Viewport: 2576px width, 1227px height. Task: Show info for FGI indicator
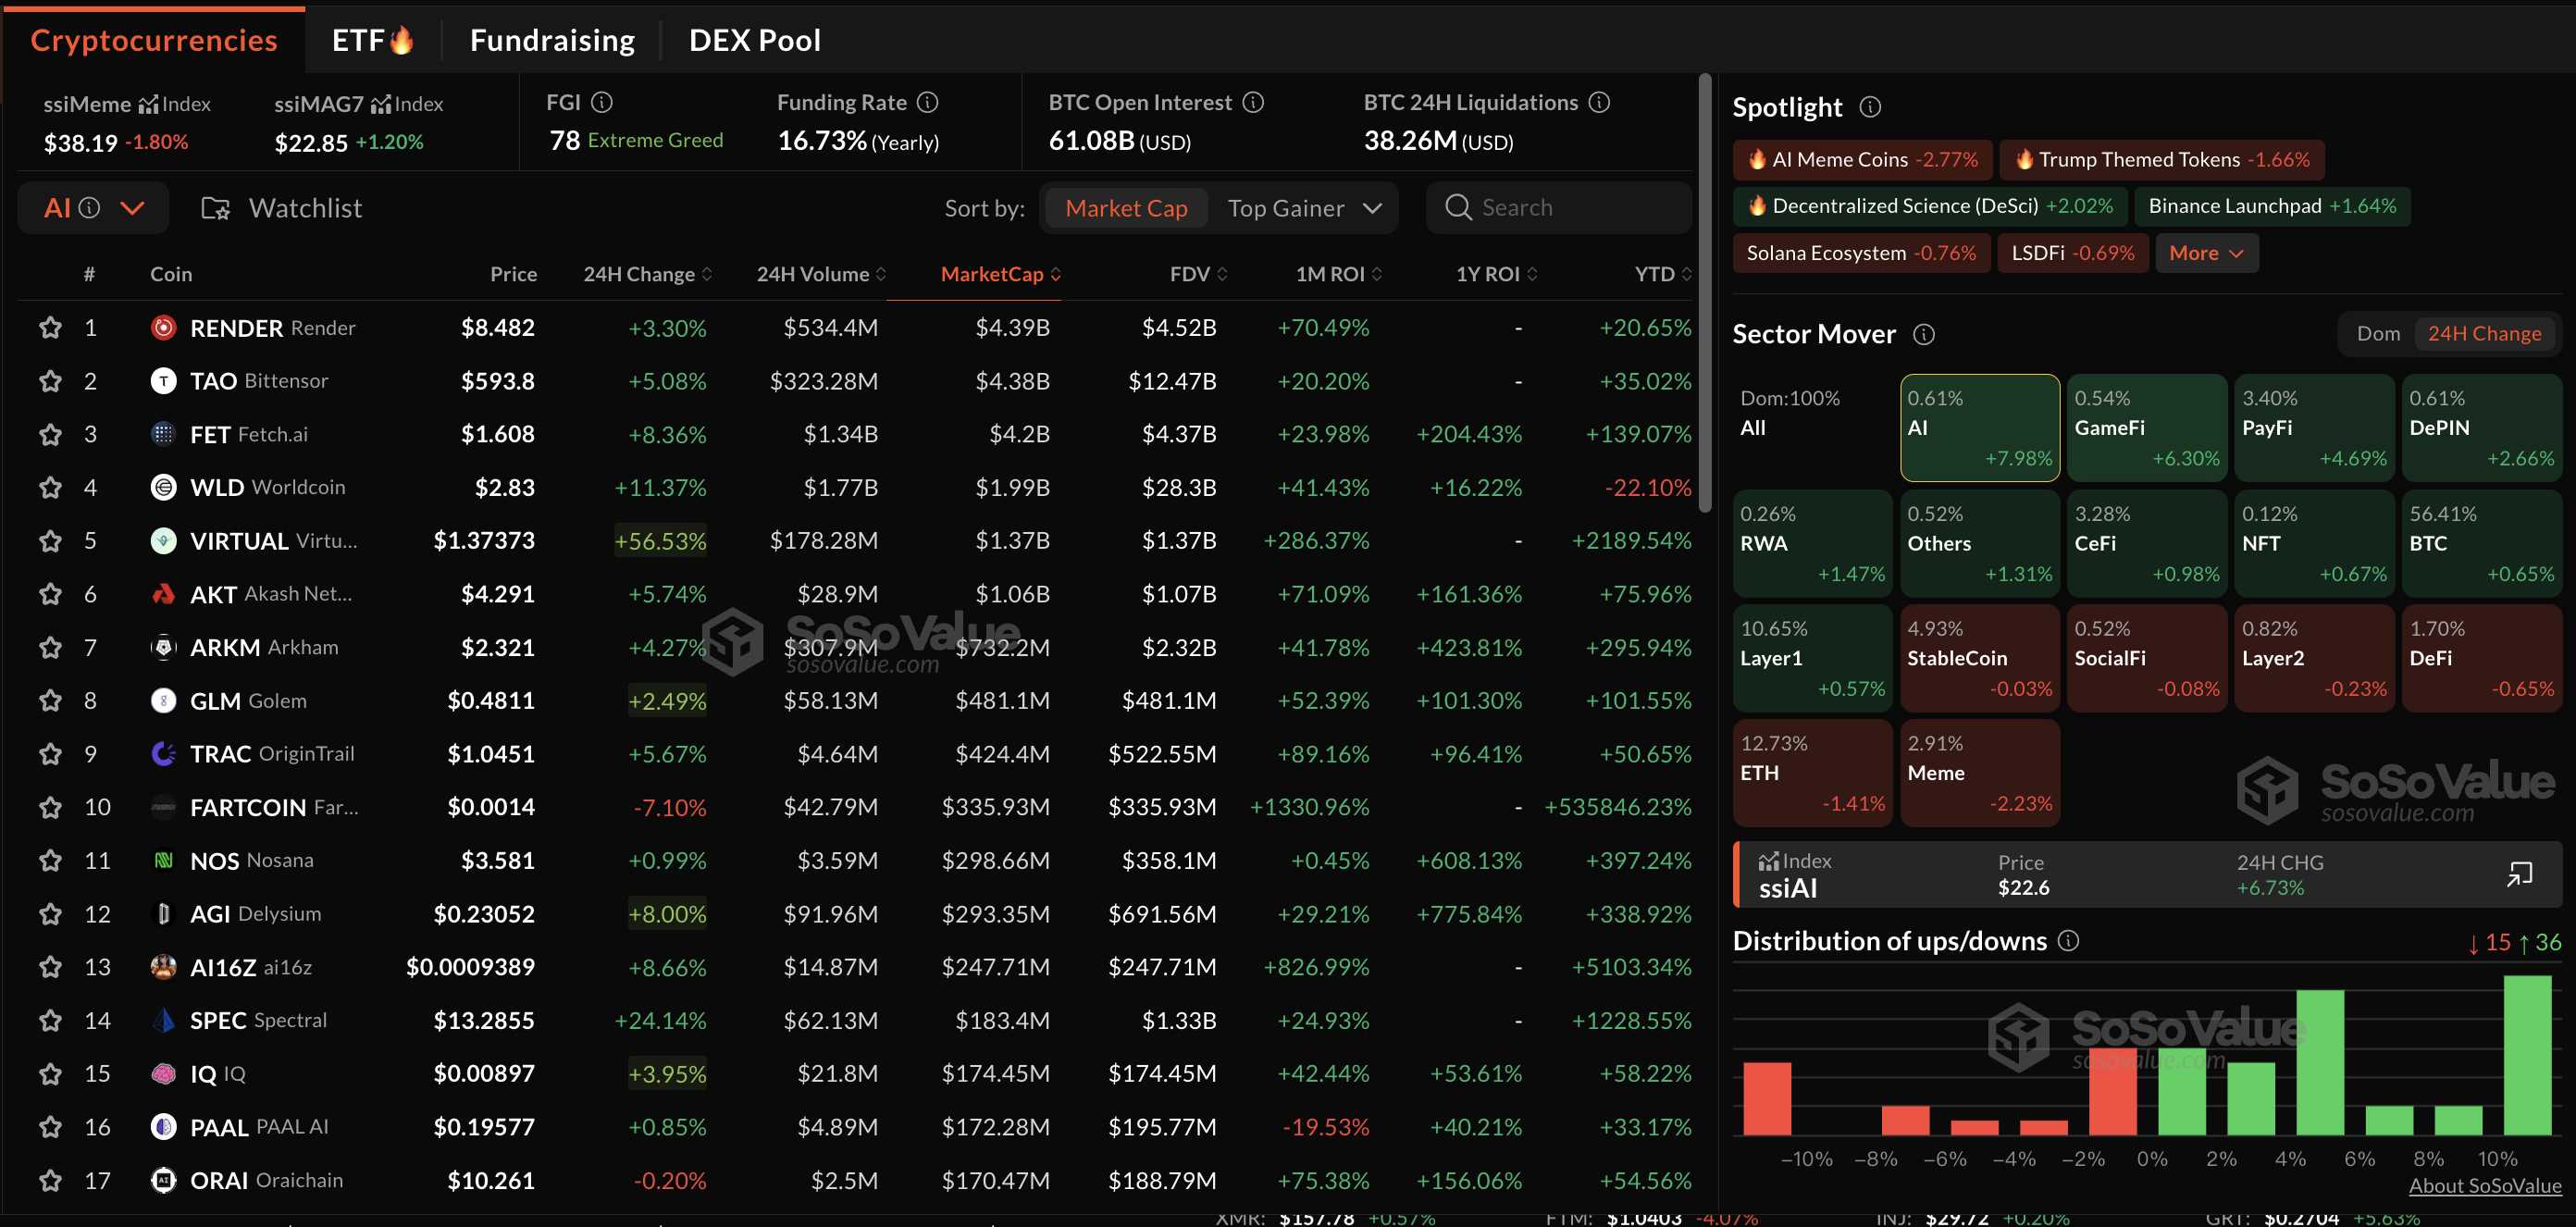[x=602, y=102]
